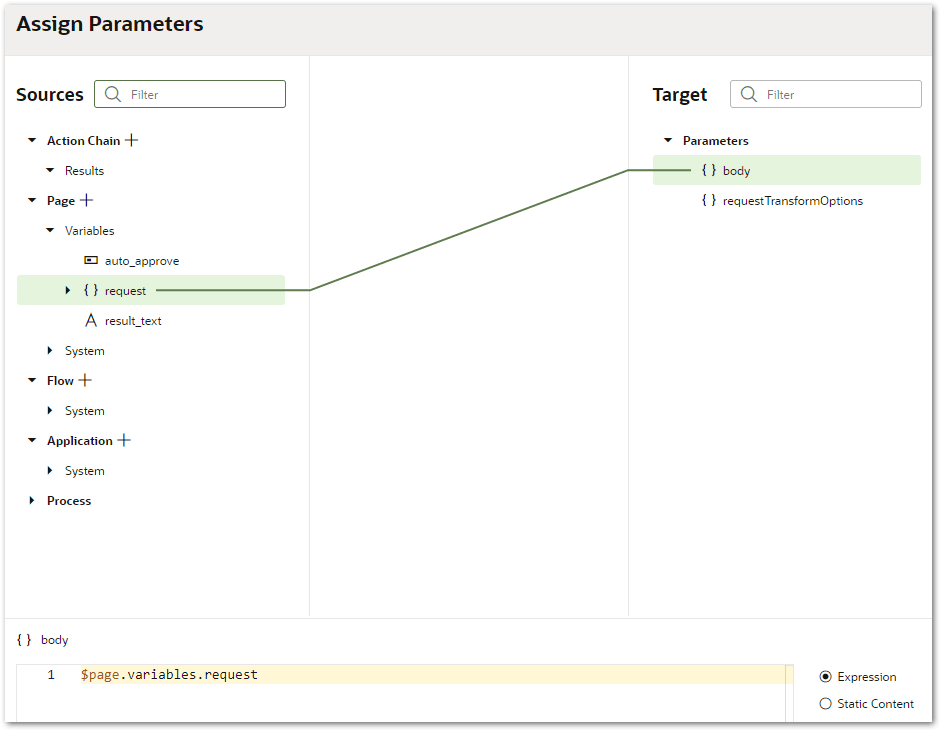Expand the Process tree section
This screenshot has height=731, width=941.
tap(31, 500)
